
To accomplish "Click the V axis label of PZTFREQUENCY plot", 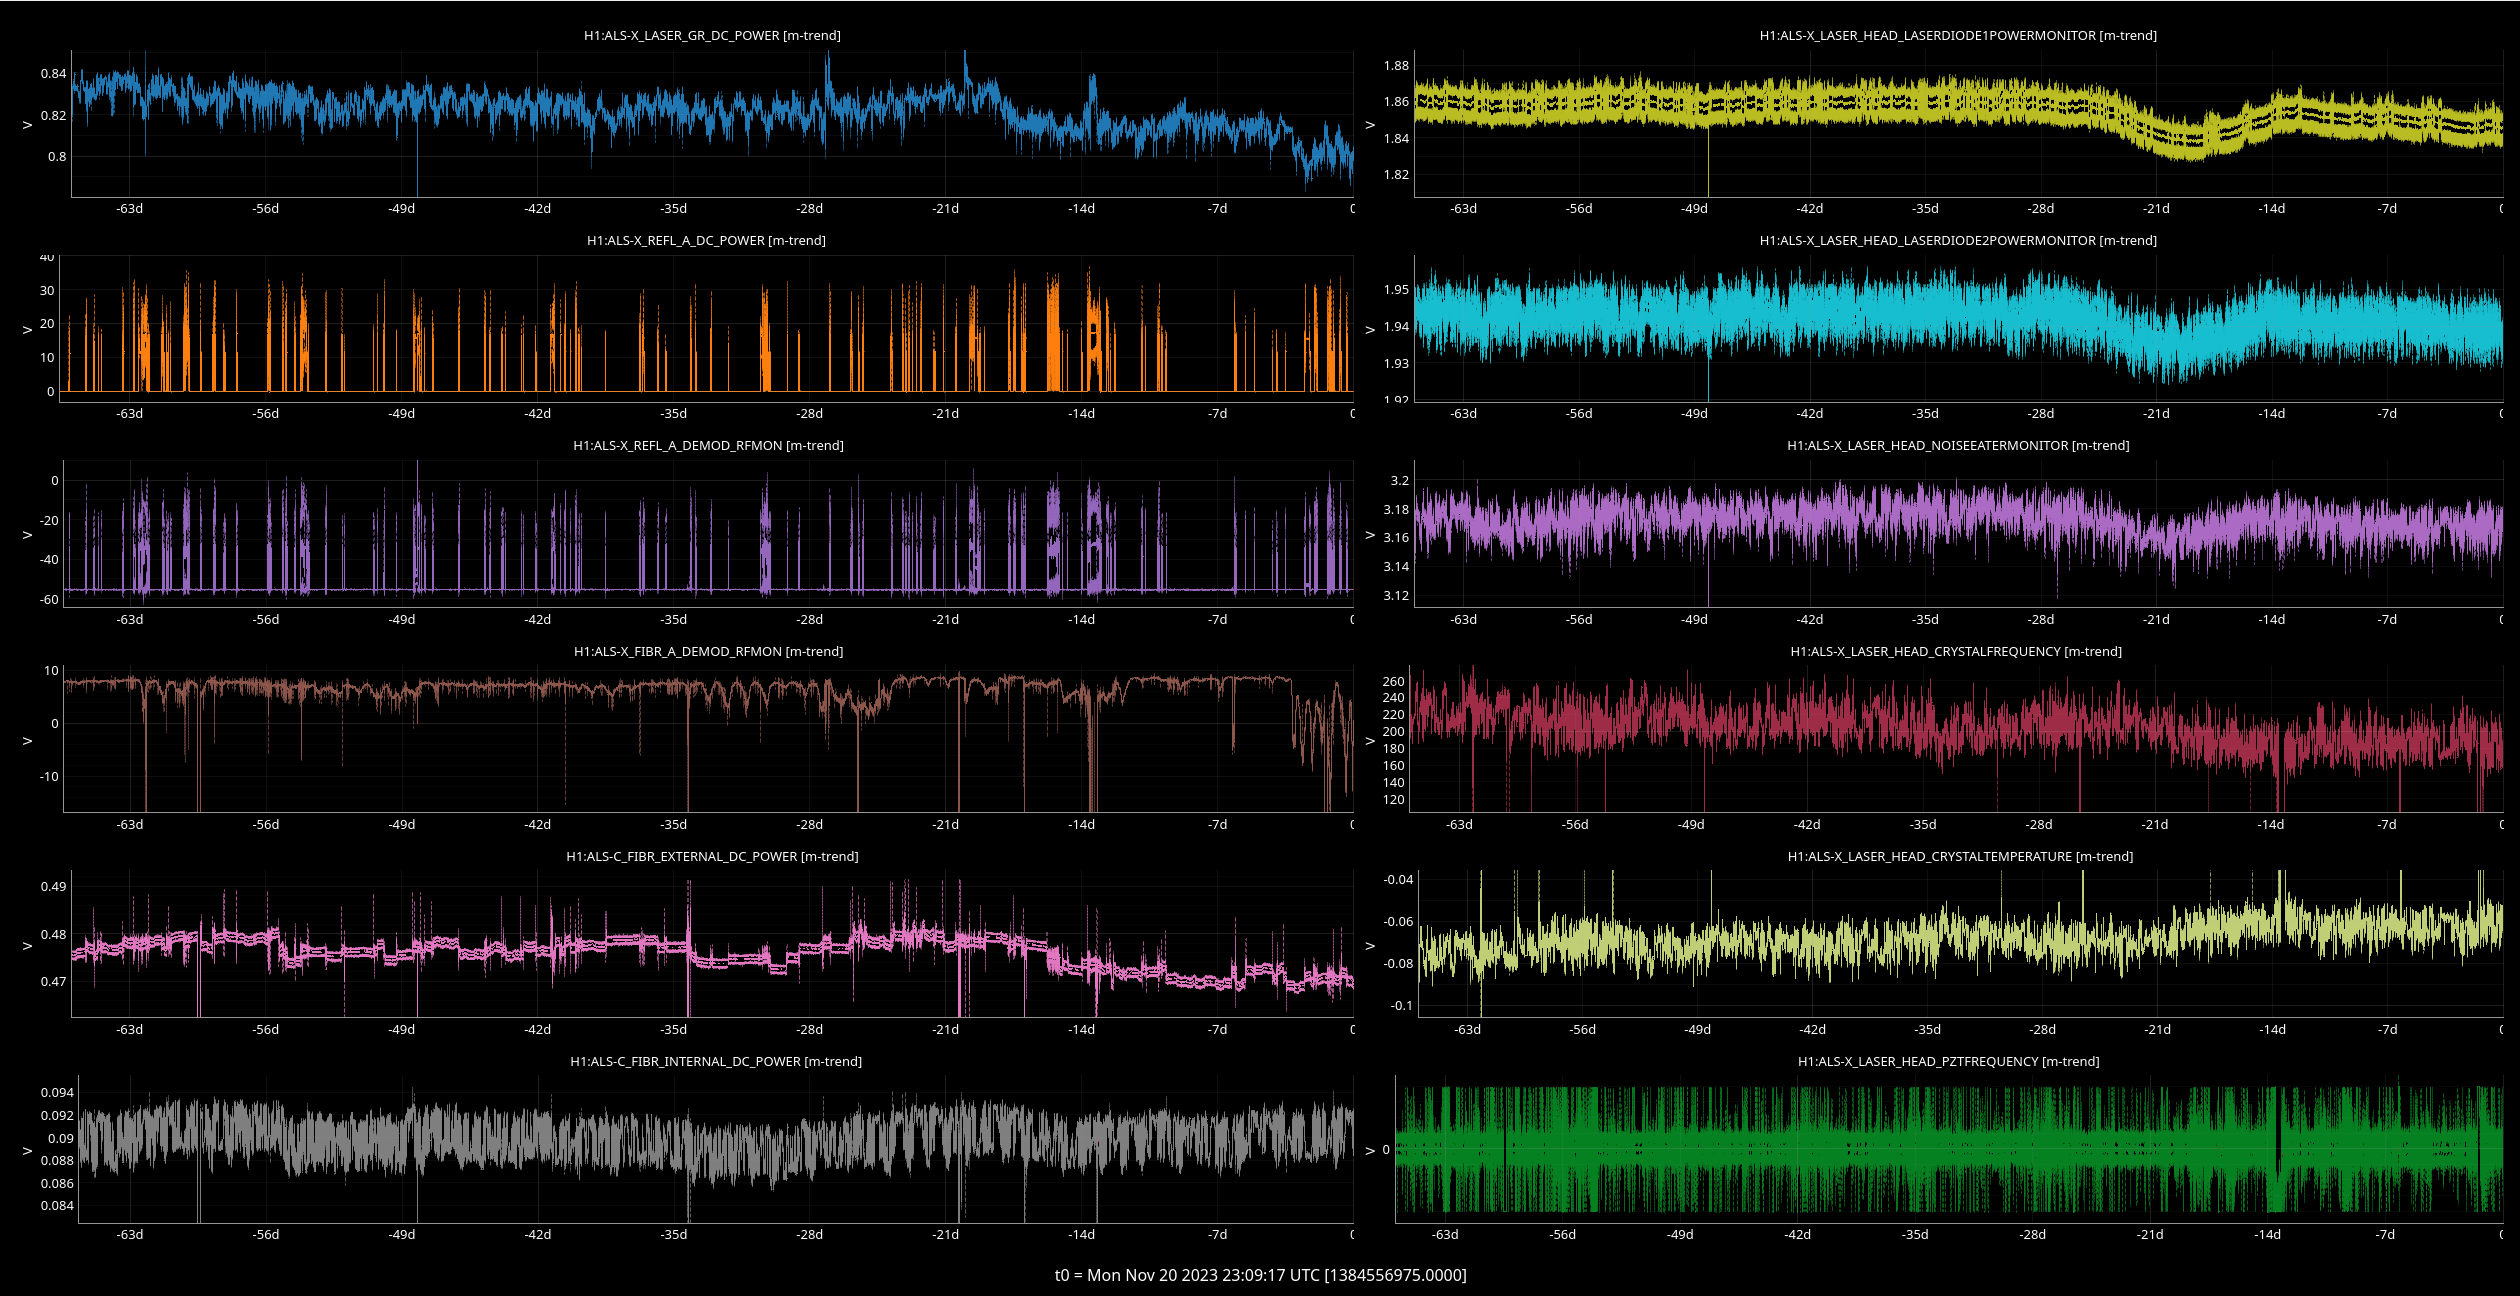I will point(1371,1150).
